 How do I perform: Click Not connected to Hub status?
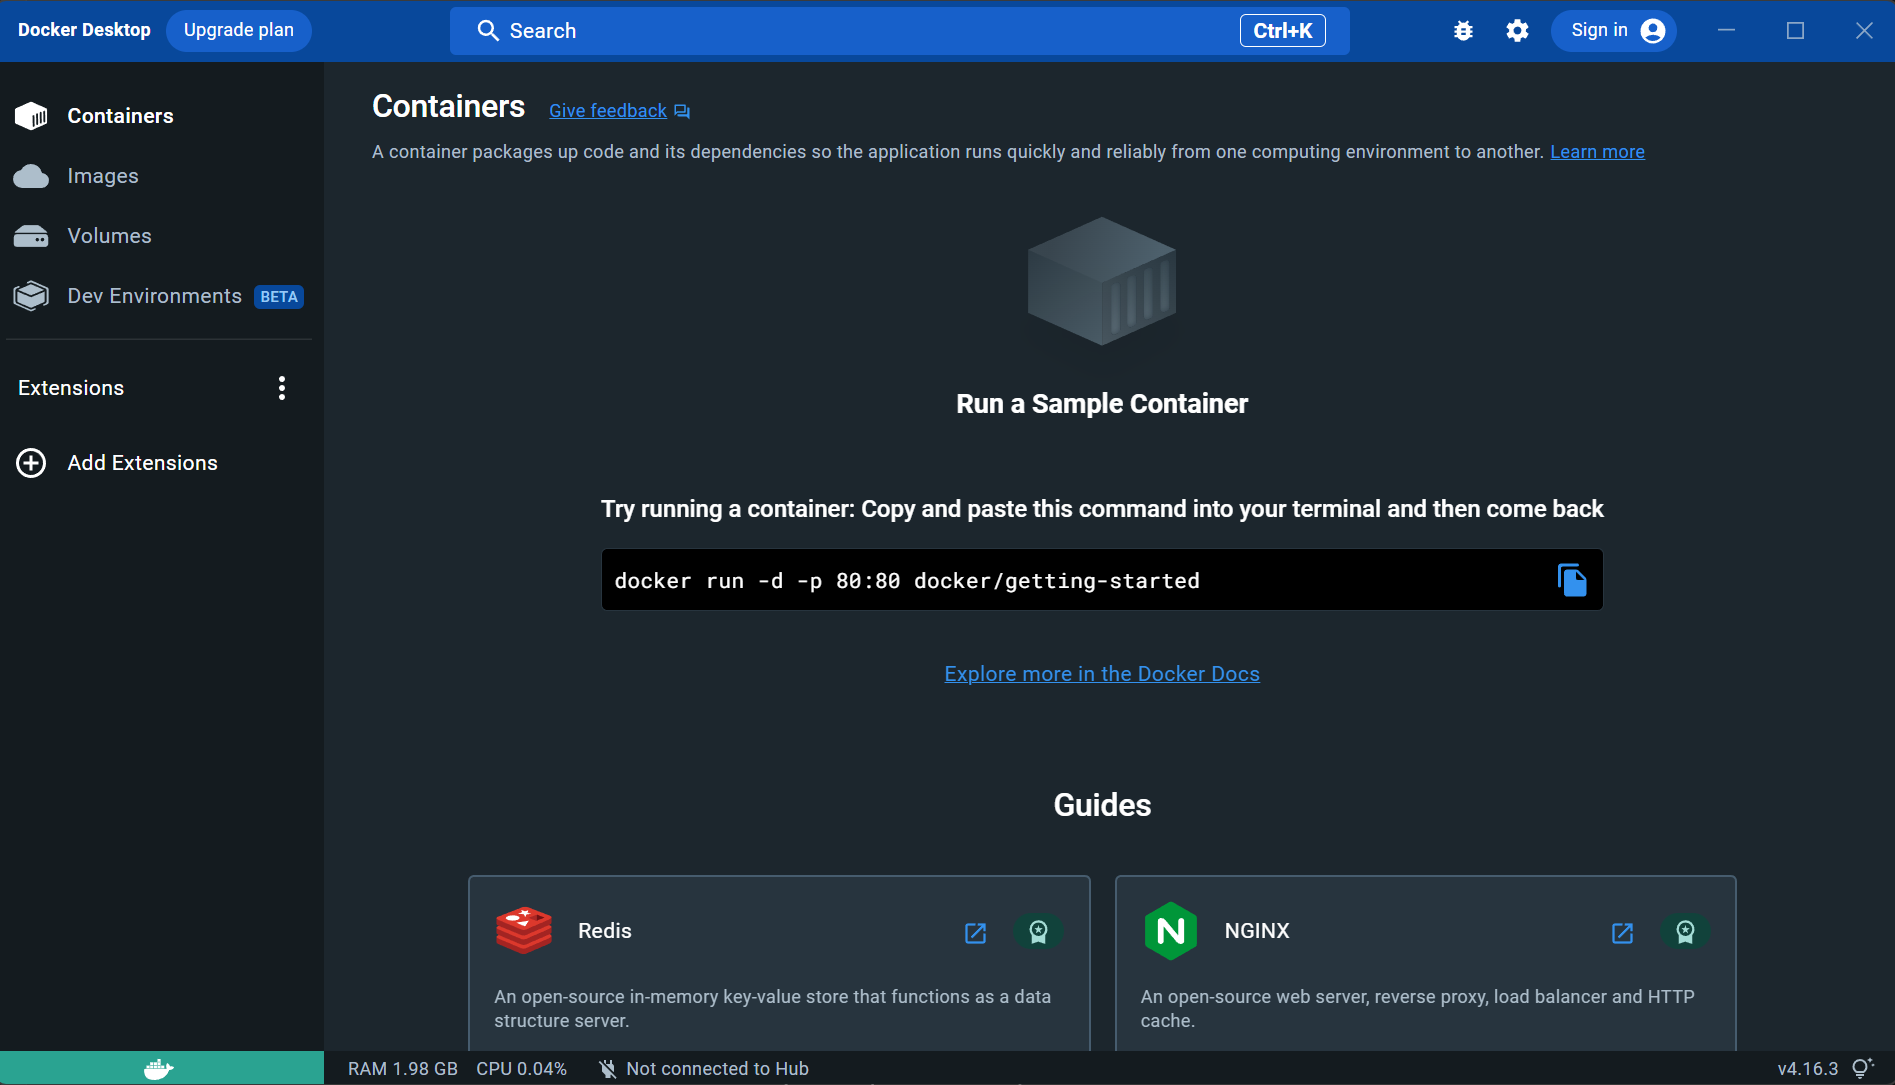coord(717,1069)
